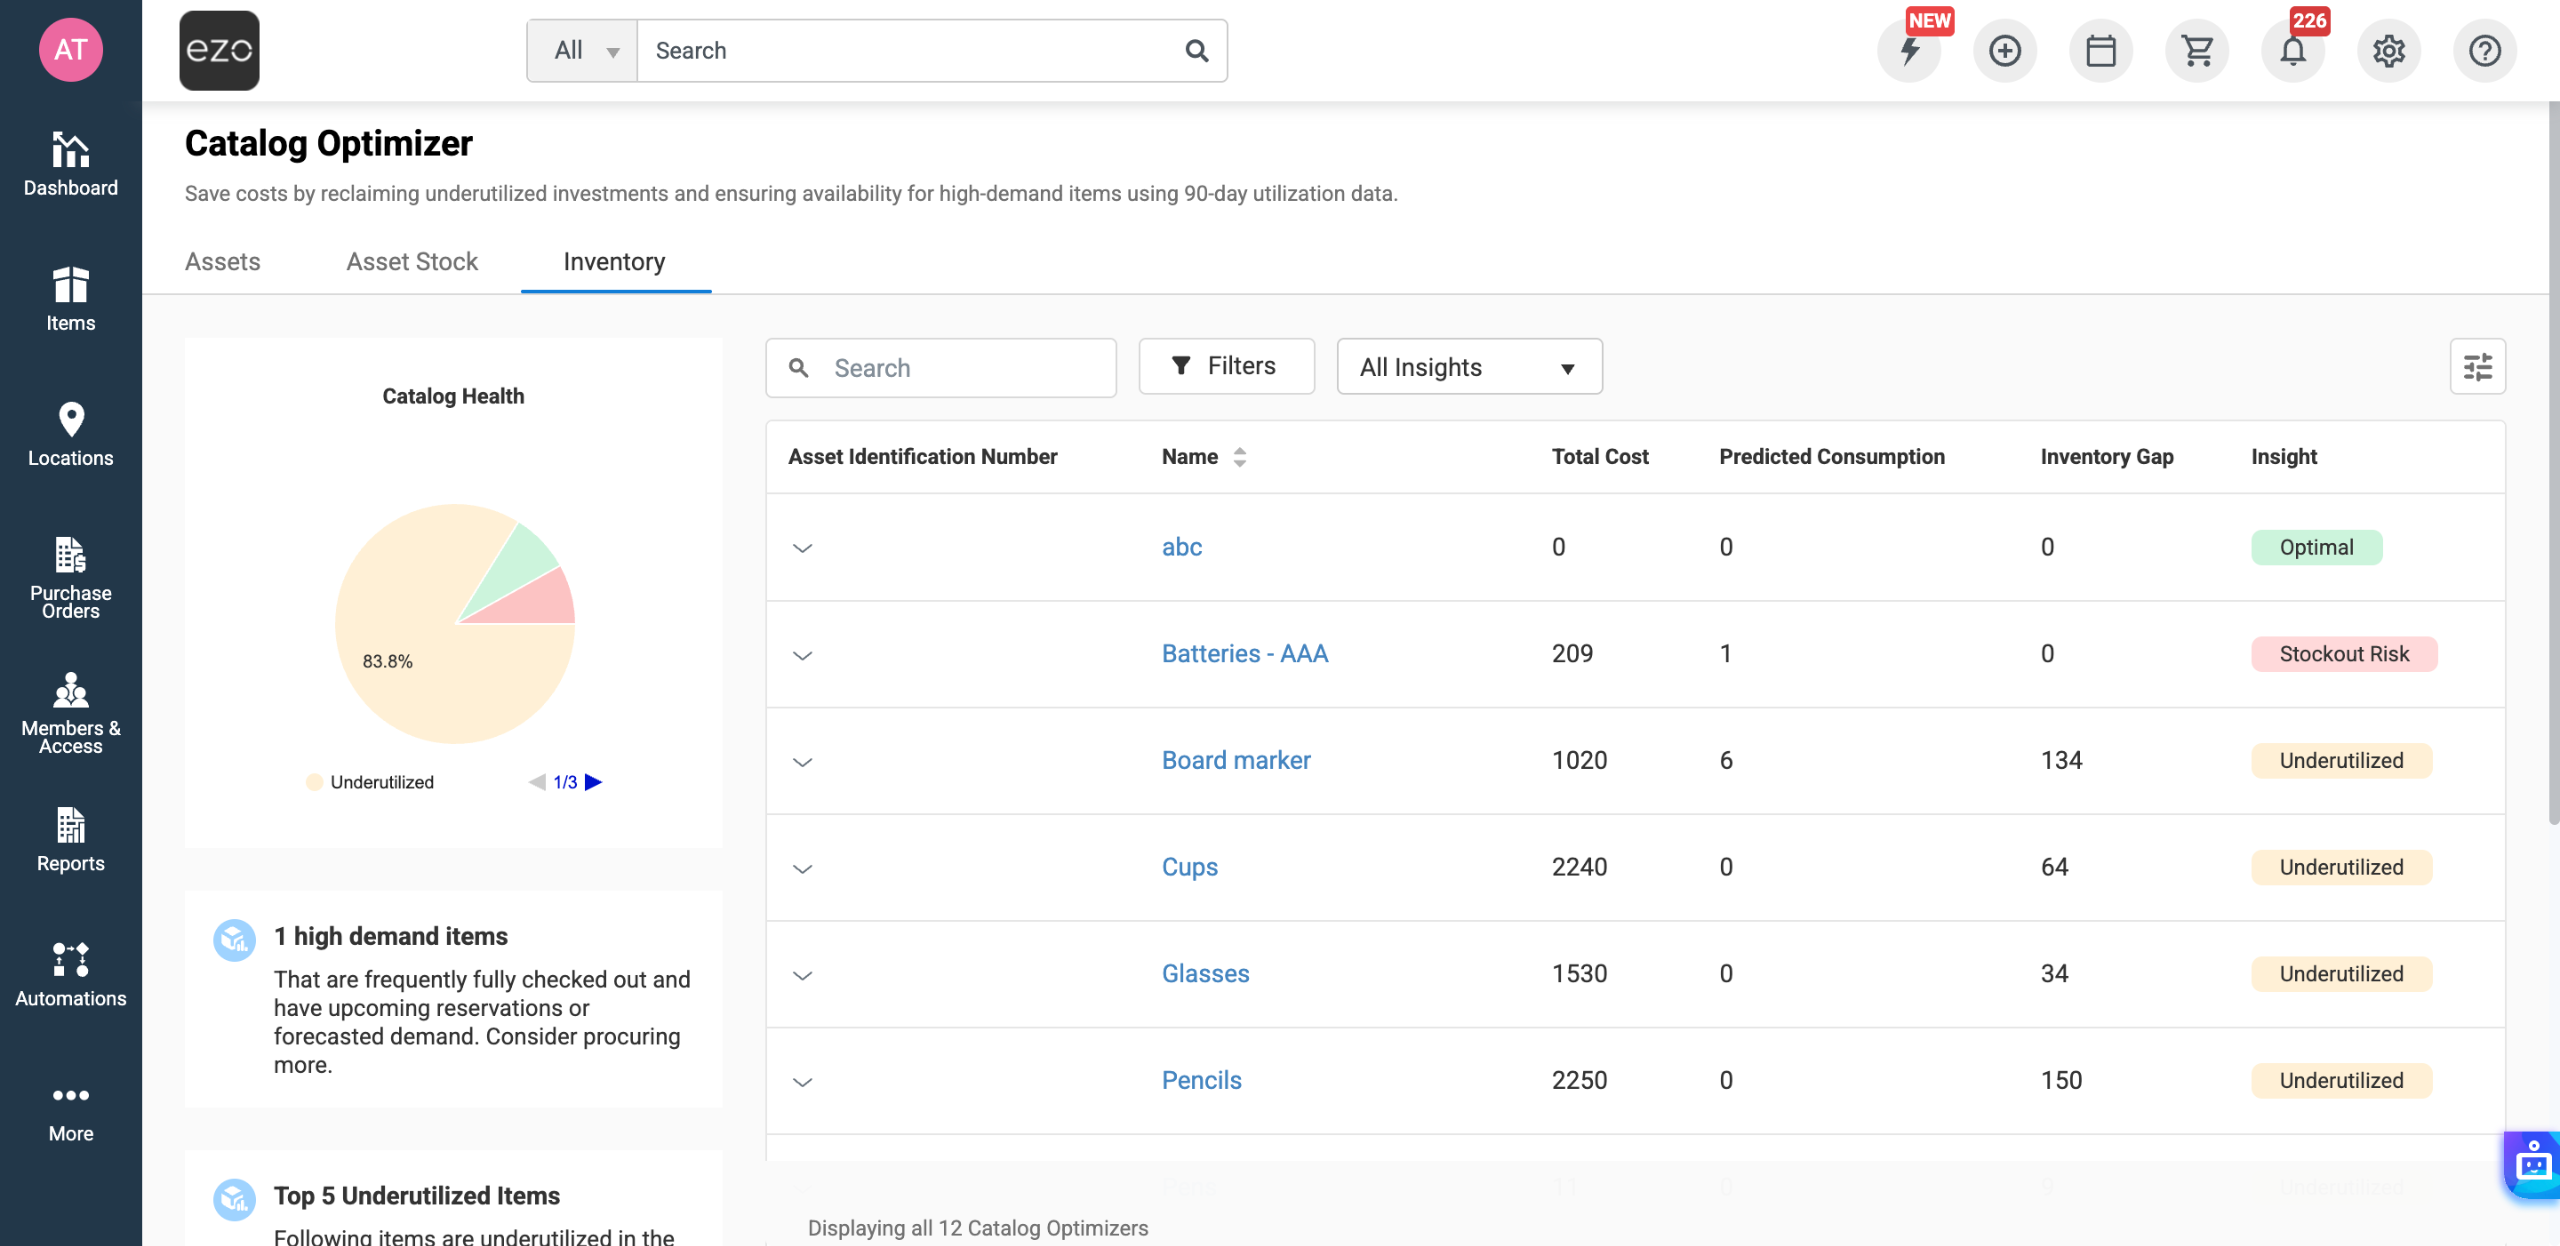Open the All search scope dropdown

point(583,51)
